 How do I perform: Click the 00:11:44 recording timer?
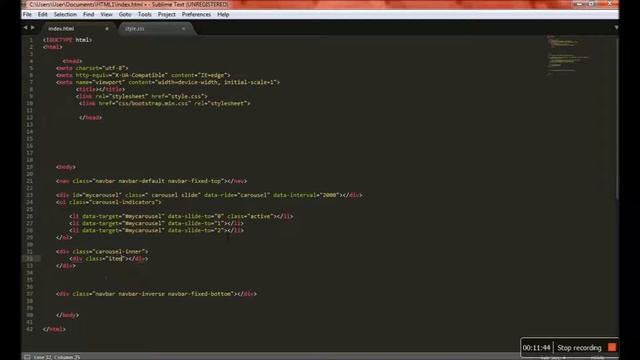pyautogui.click(x=536, y=348)
